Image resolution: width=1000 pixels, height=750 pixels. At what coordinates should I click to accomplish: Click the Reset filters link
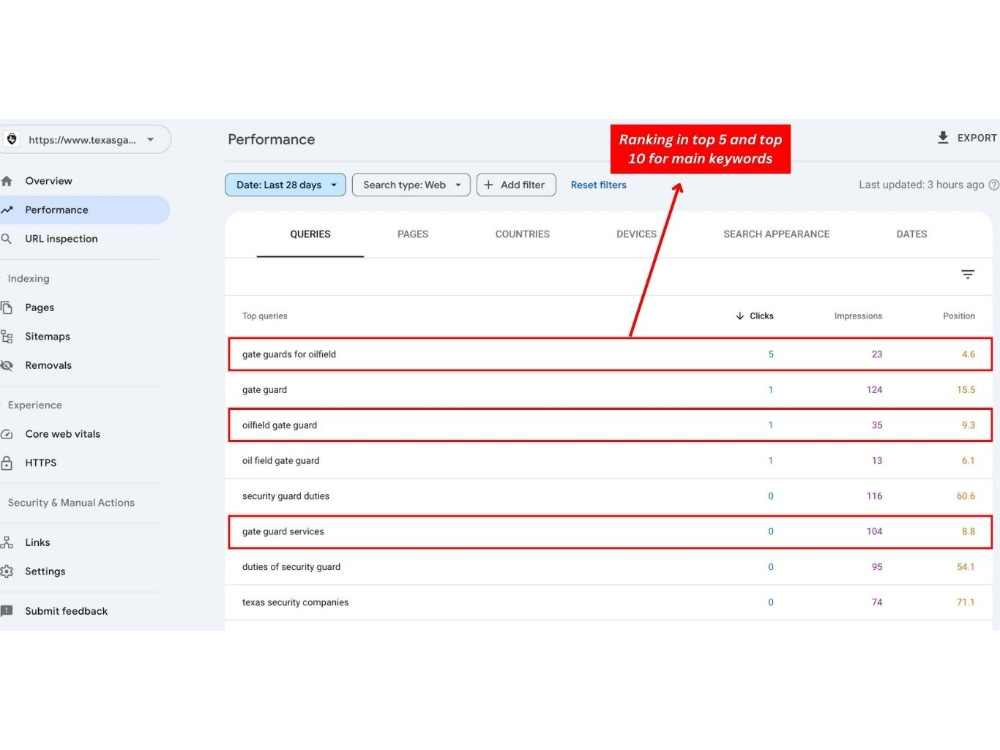(598, 185)
